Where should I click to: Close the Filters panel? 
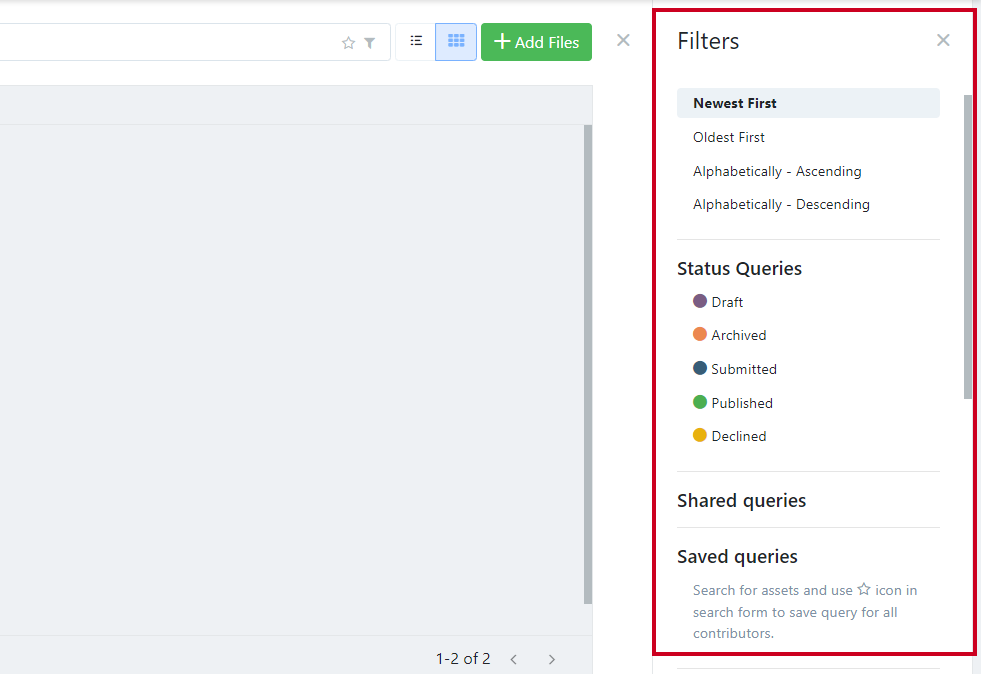pyautogui.click(x=943, y=40)
